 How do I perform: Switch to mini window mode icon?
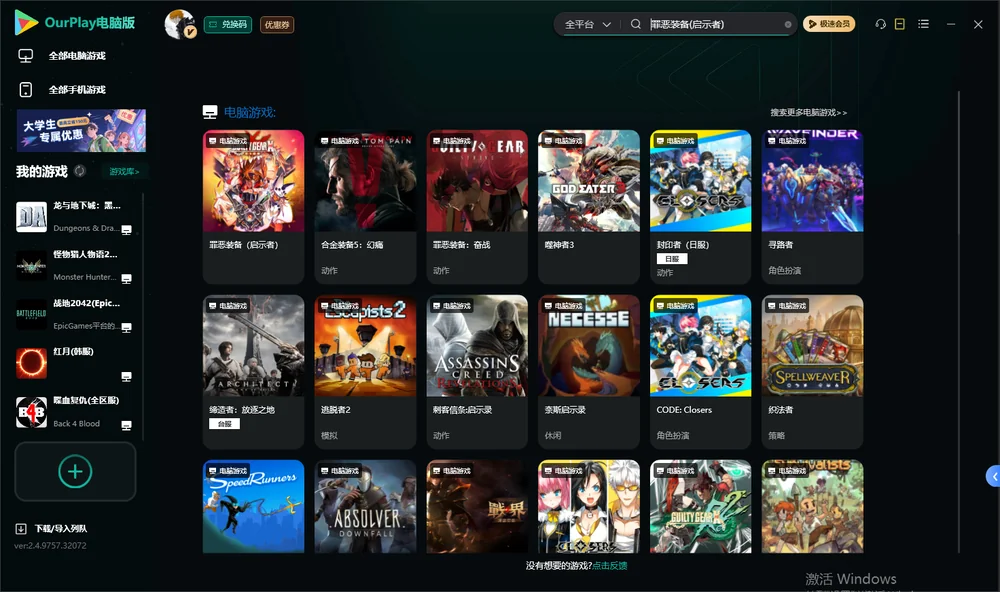tap(900, 24)
